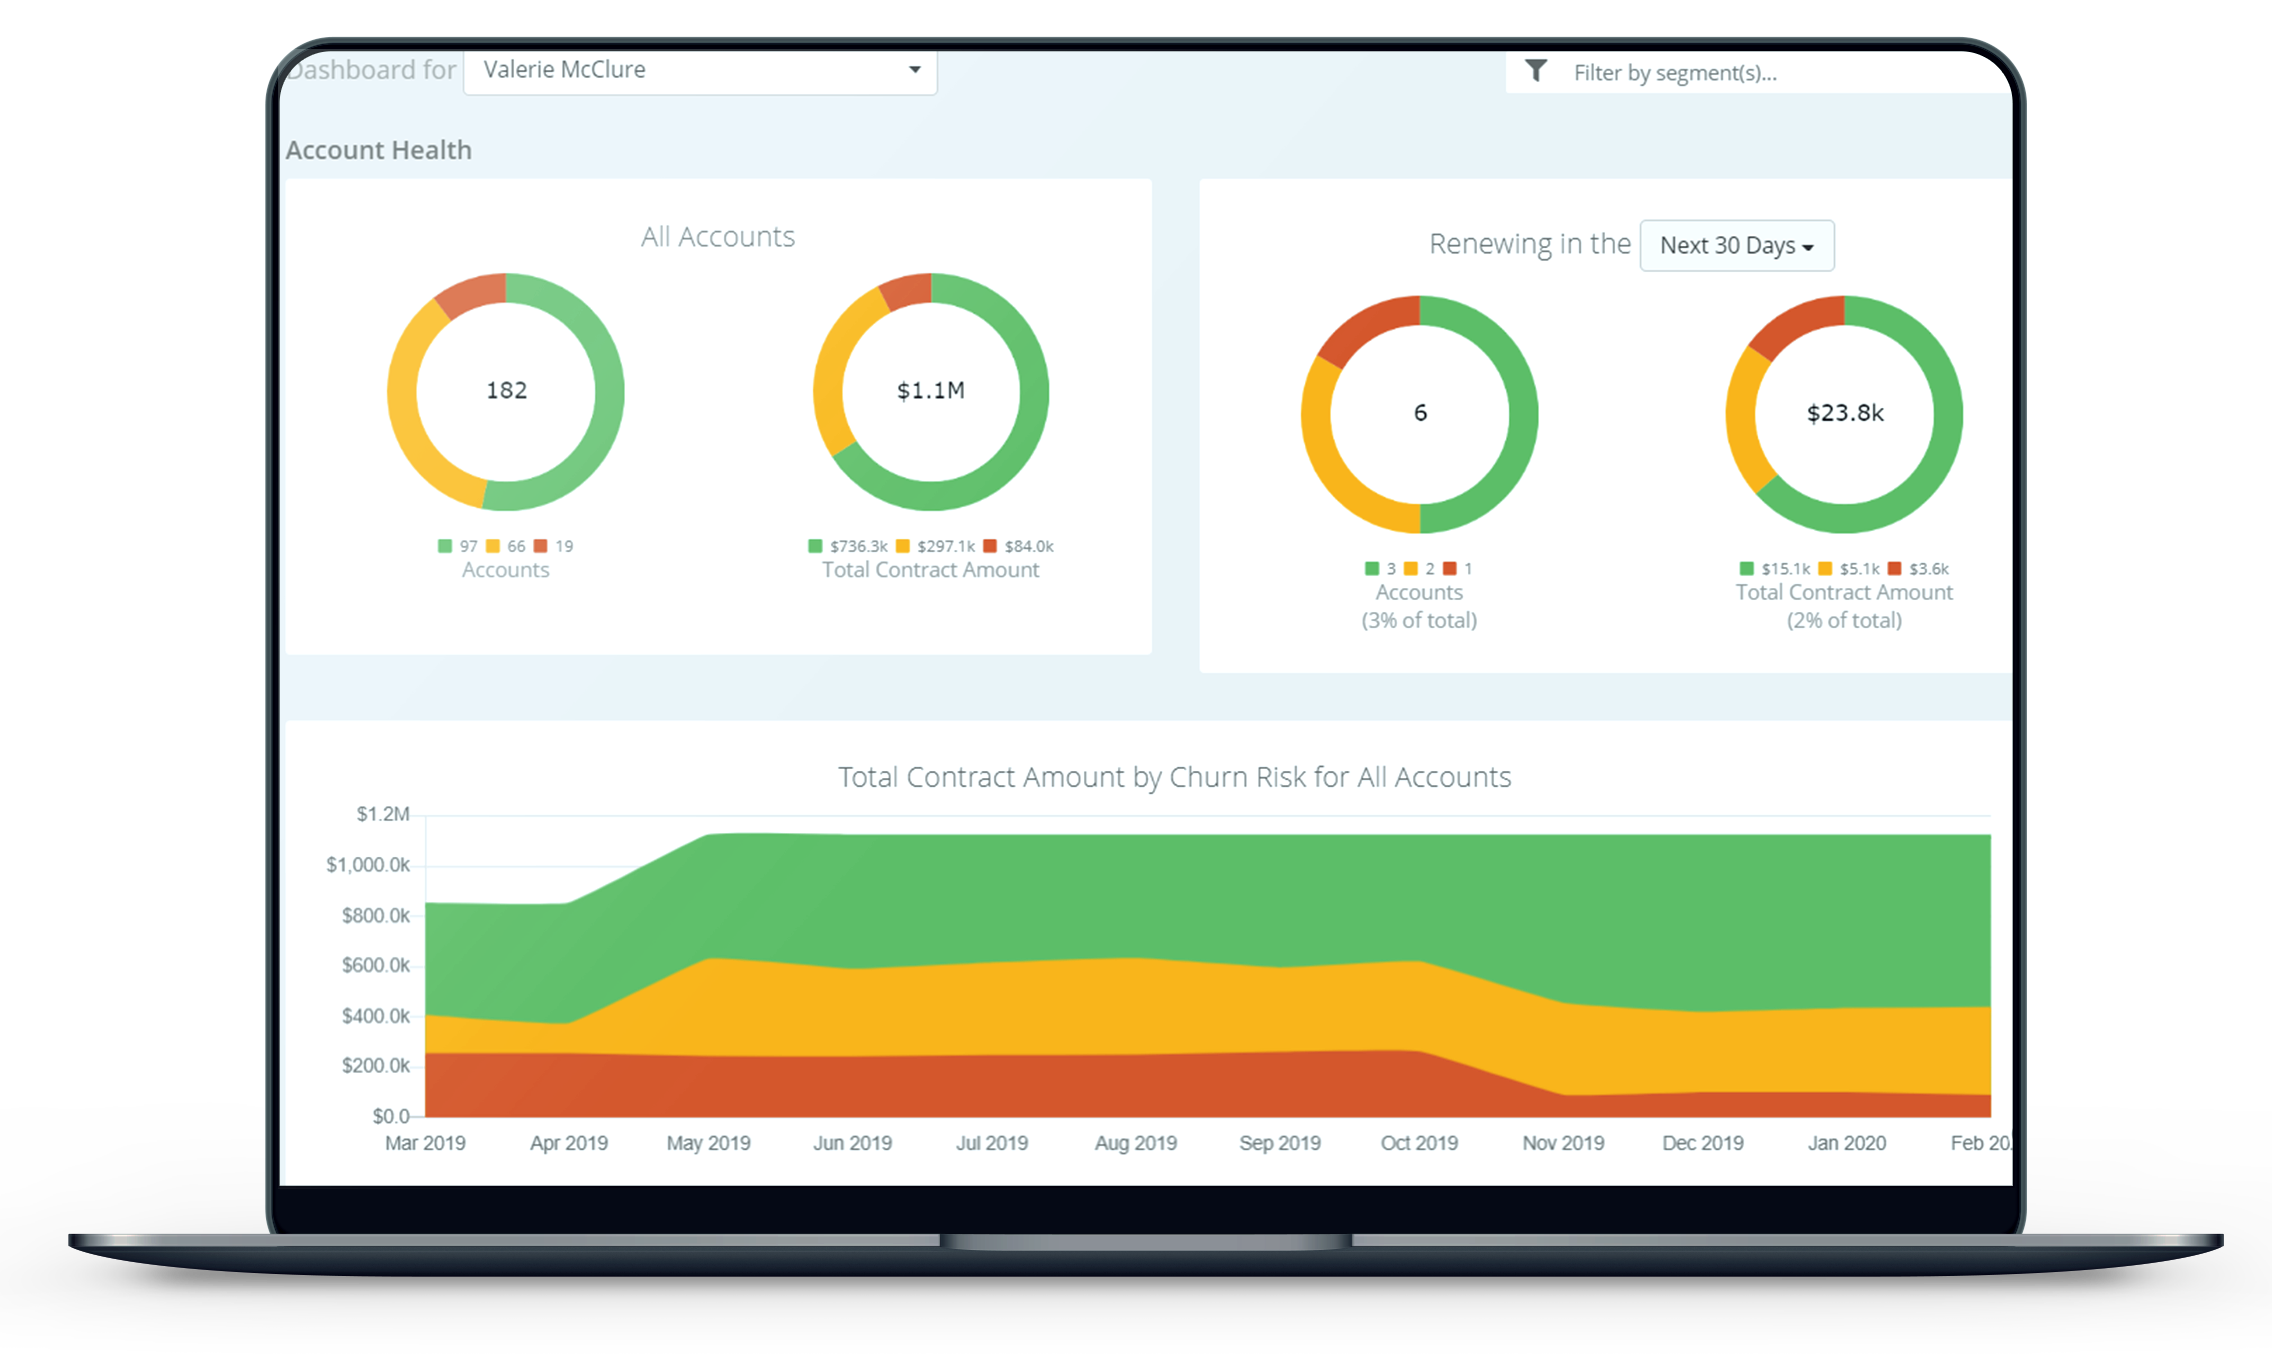The width and height of the screenshot is (2272, 1354).
Task: Open the Next 30 Days dropdown
Action: pyautogui.click(x=1737, y=245)
